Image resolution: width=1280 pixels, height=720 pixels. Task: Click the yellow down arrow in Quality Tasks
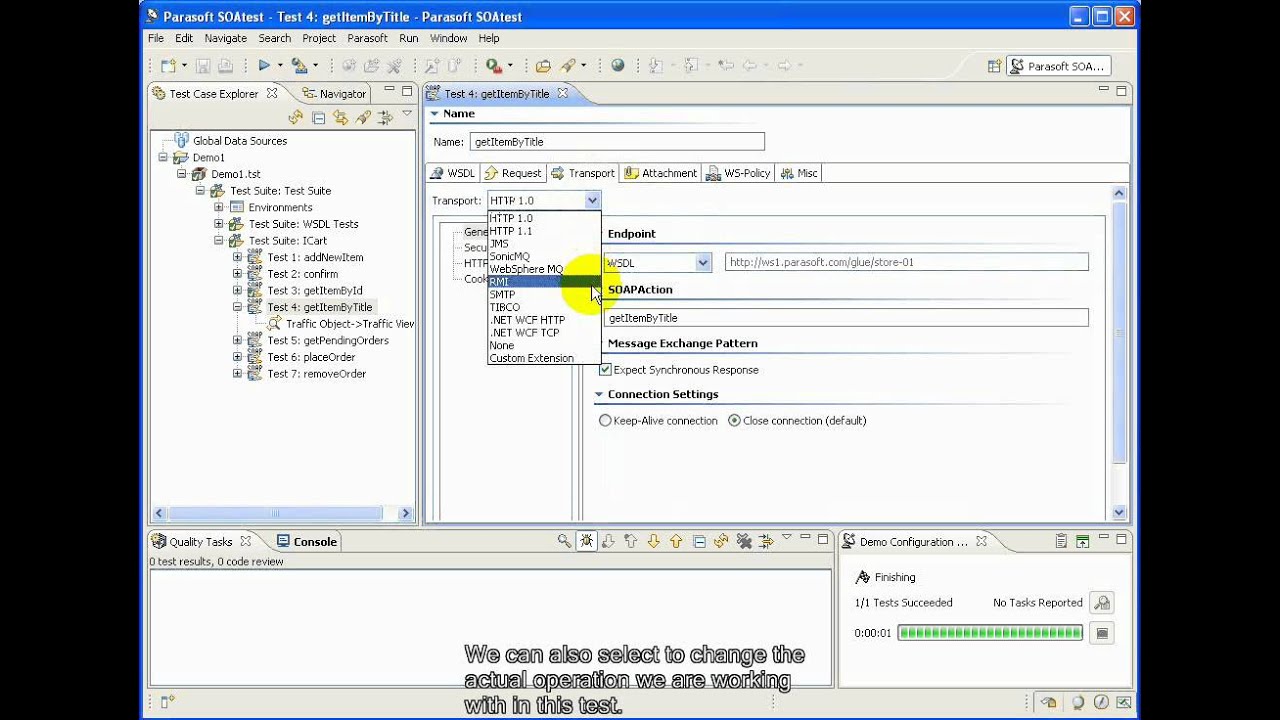point(653,541)
